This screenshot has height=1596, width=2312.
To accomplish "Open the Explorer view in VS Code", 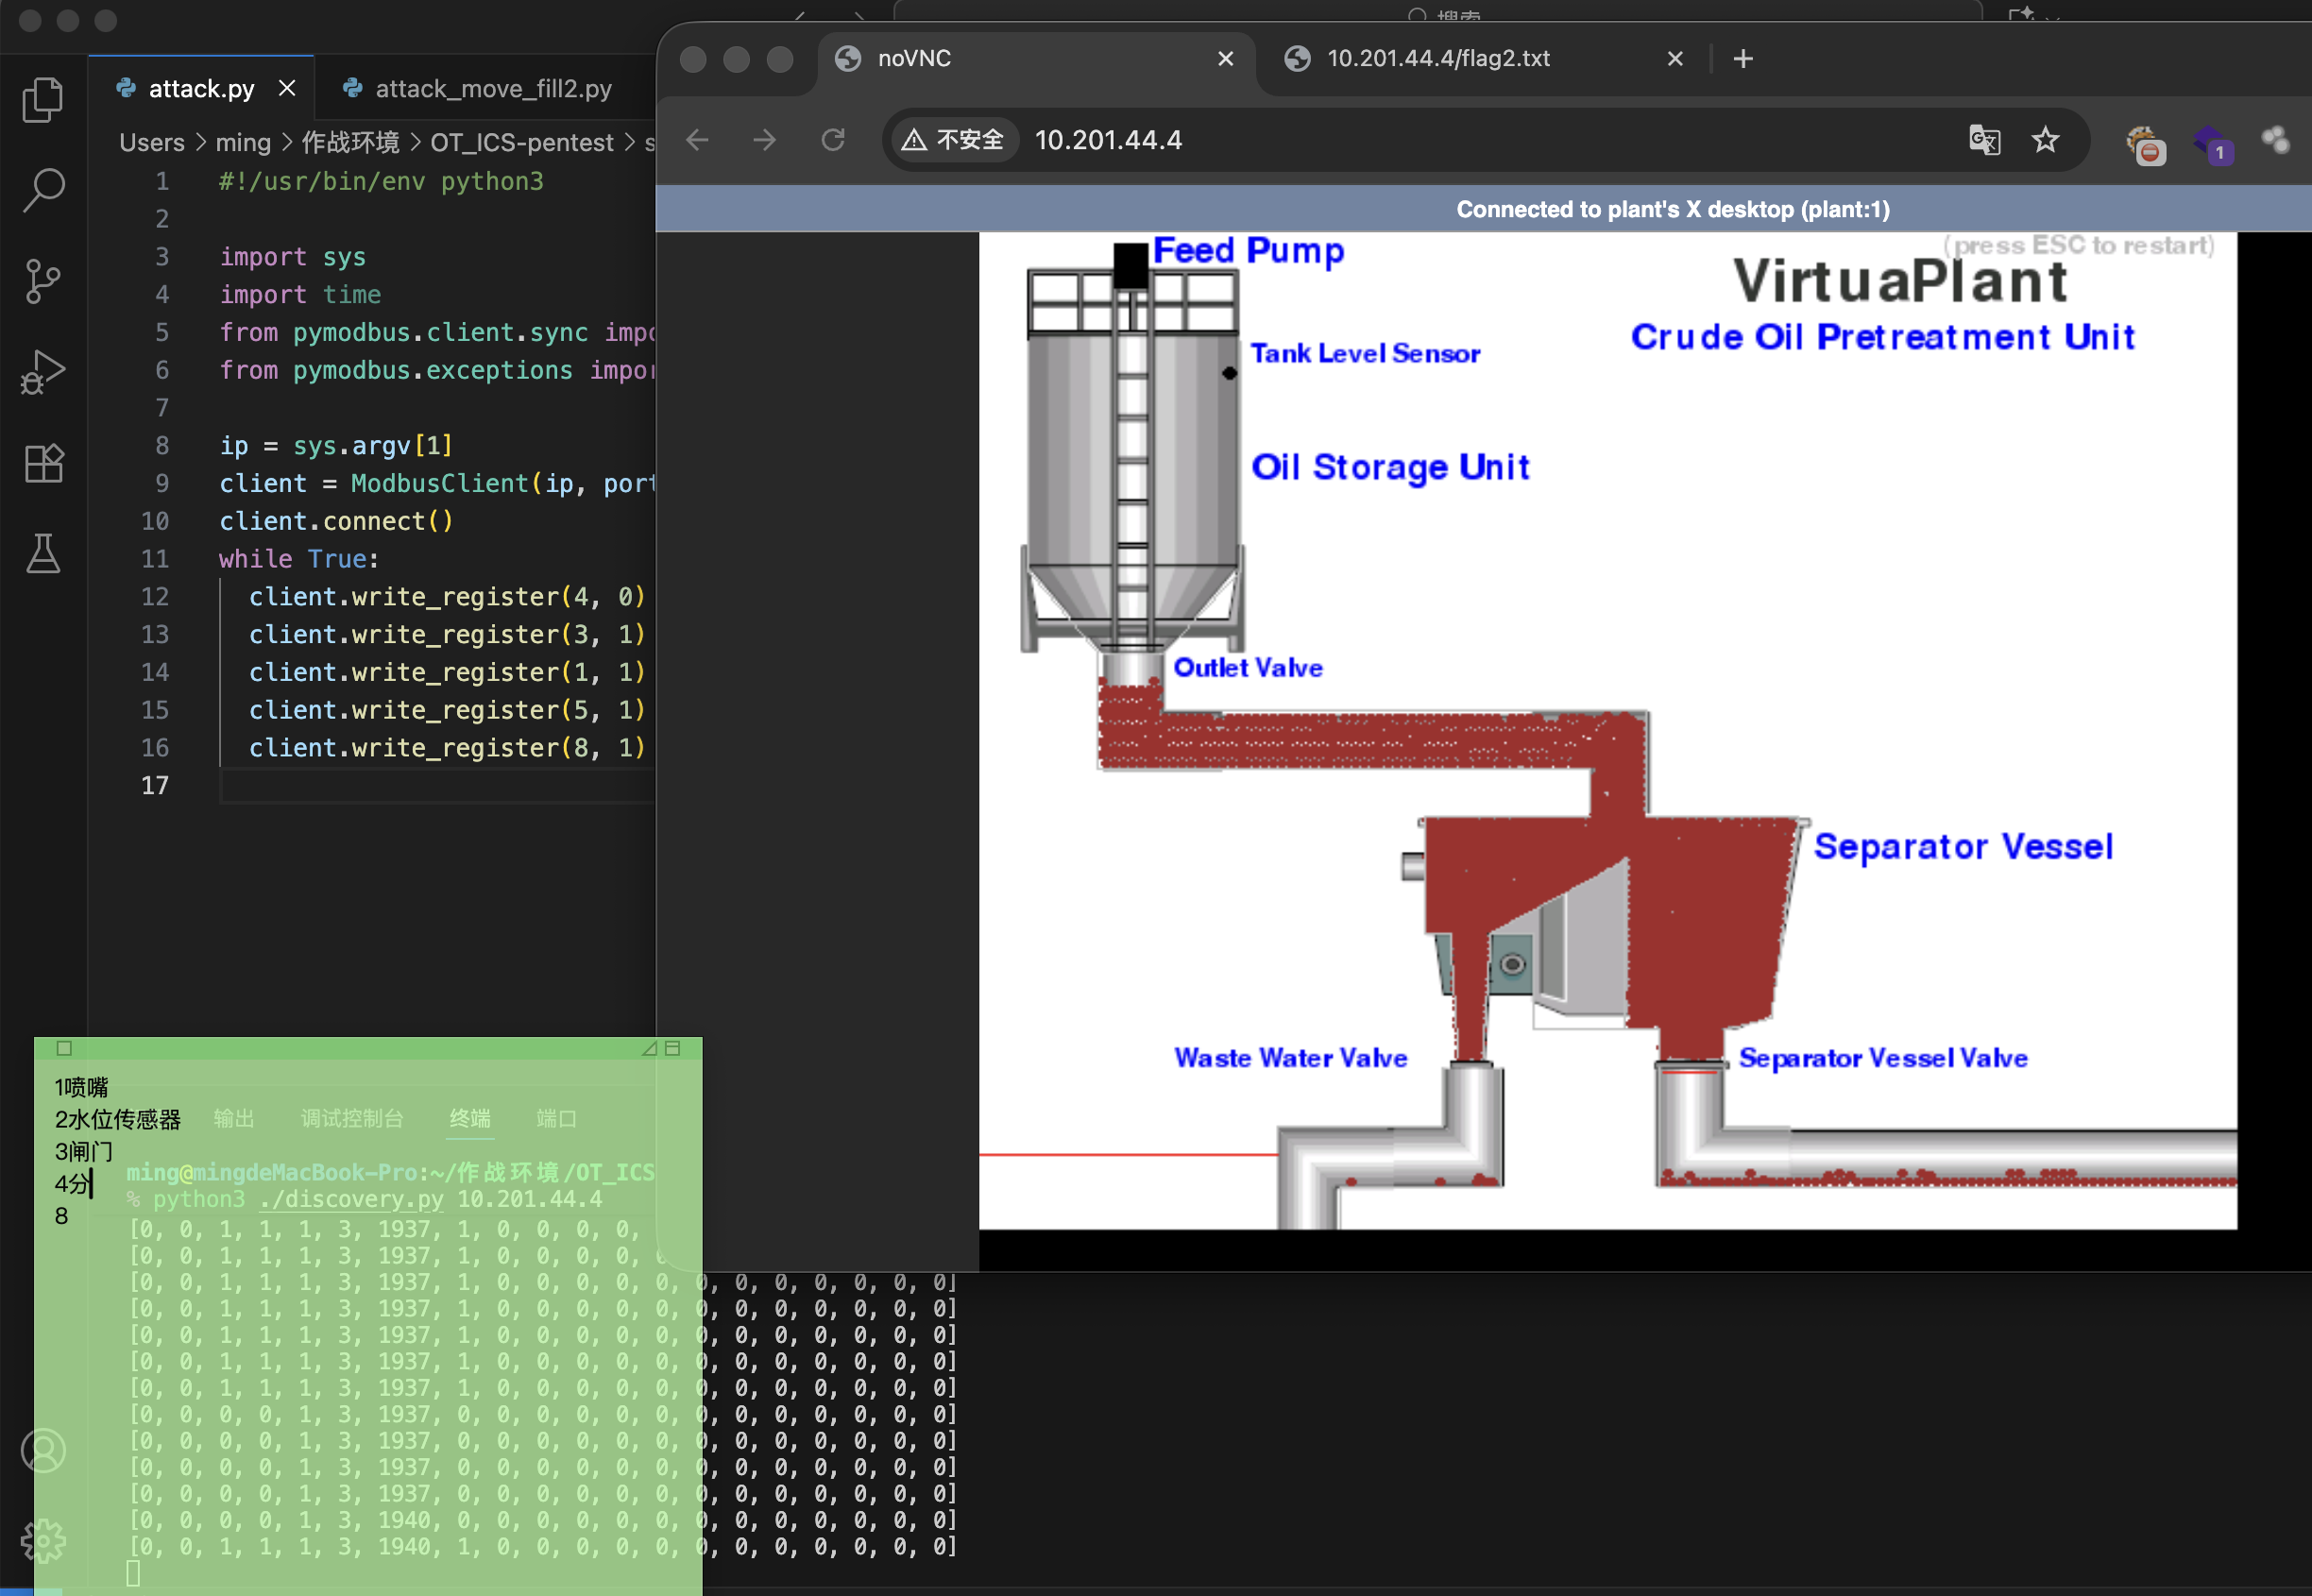I will [x=43, y=99].
